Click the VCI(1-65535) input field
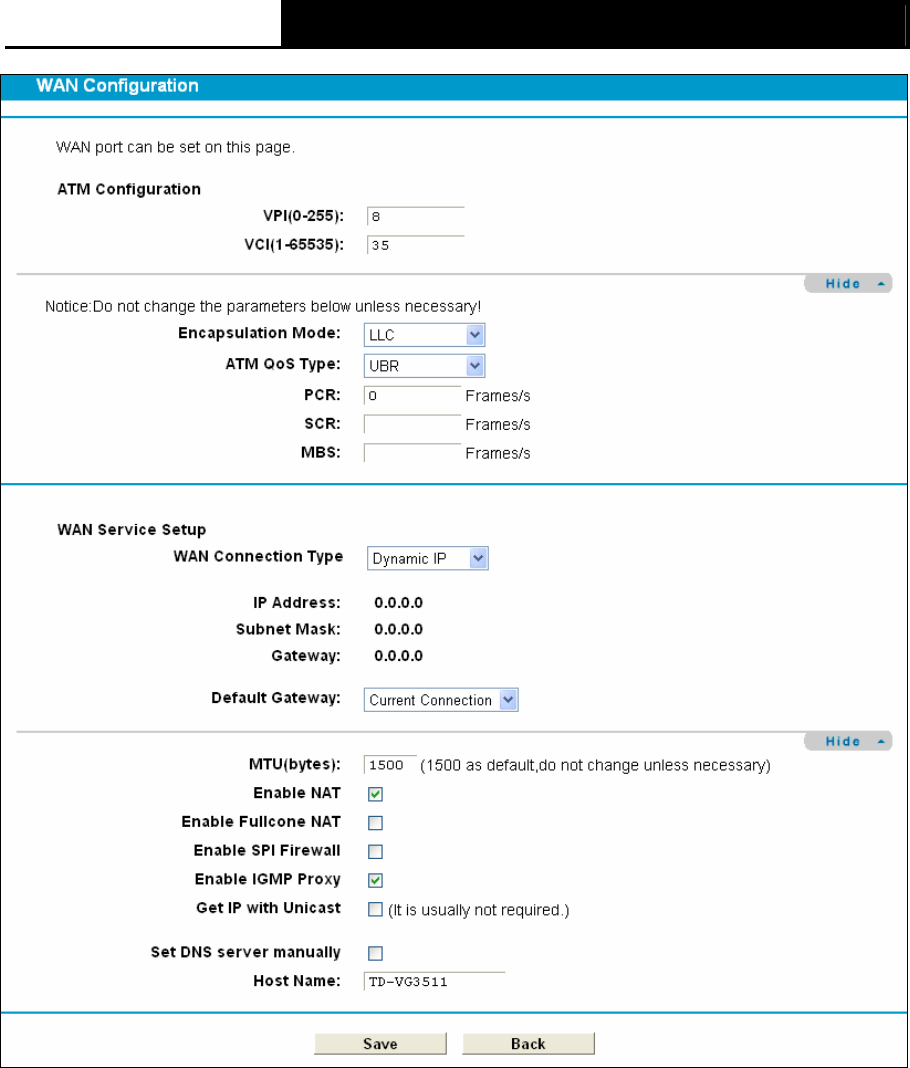Screen dimensions: 910x1068 point(415,245)
